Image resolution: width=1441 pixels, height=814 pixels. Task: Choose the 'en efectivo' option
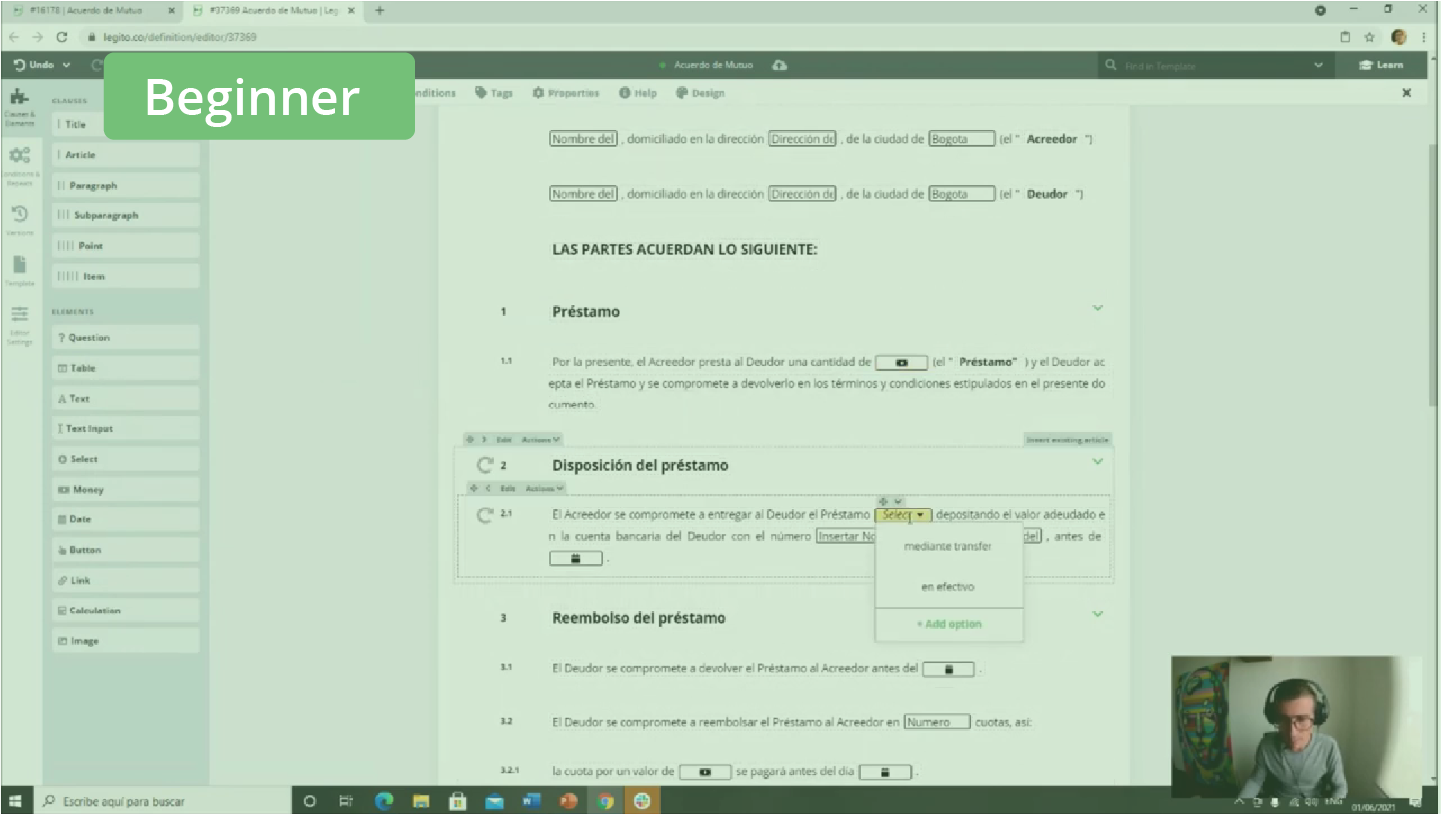click(947, 586)
